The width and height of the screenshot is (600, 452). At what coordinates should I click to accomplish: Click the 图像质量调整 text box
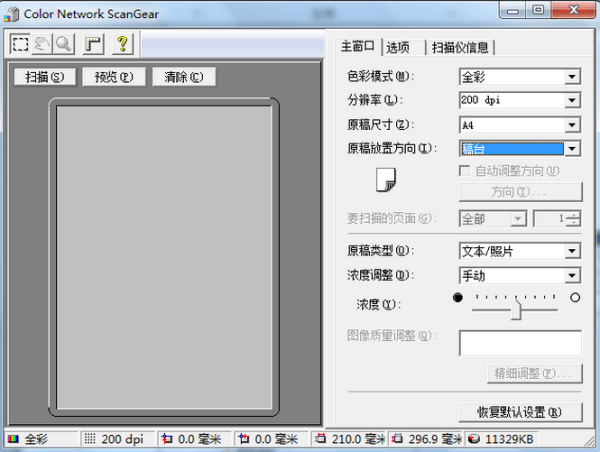point(520,343)
